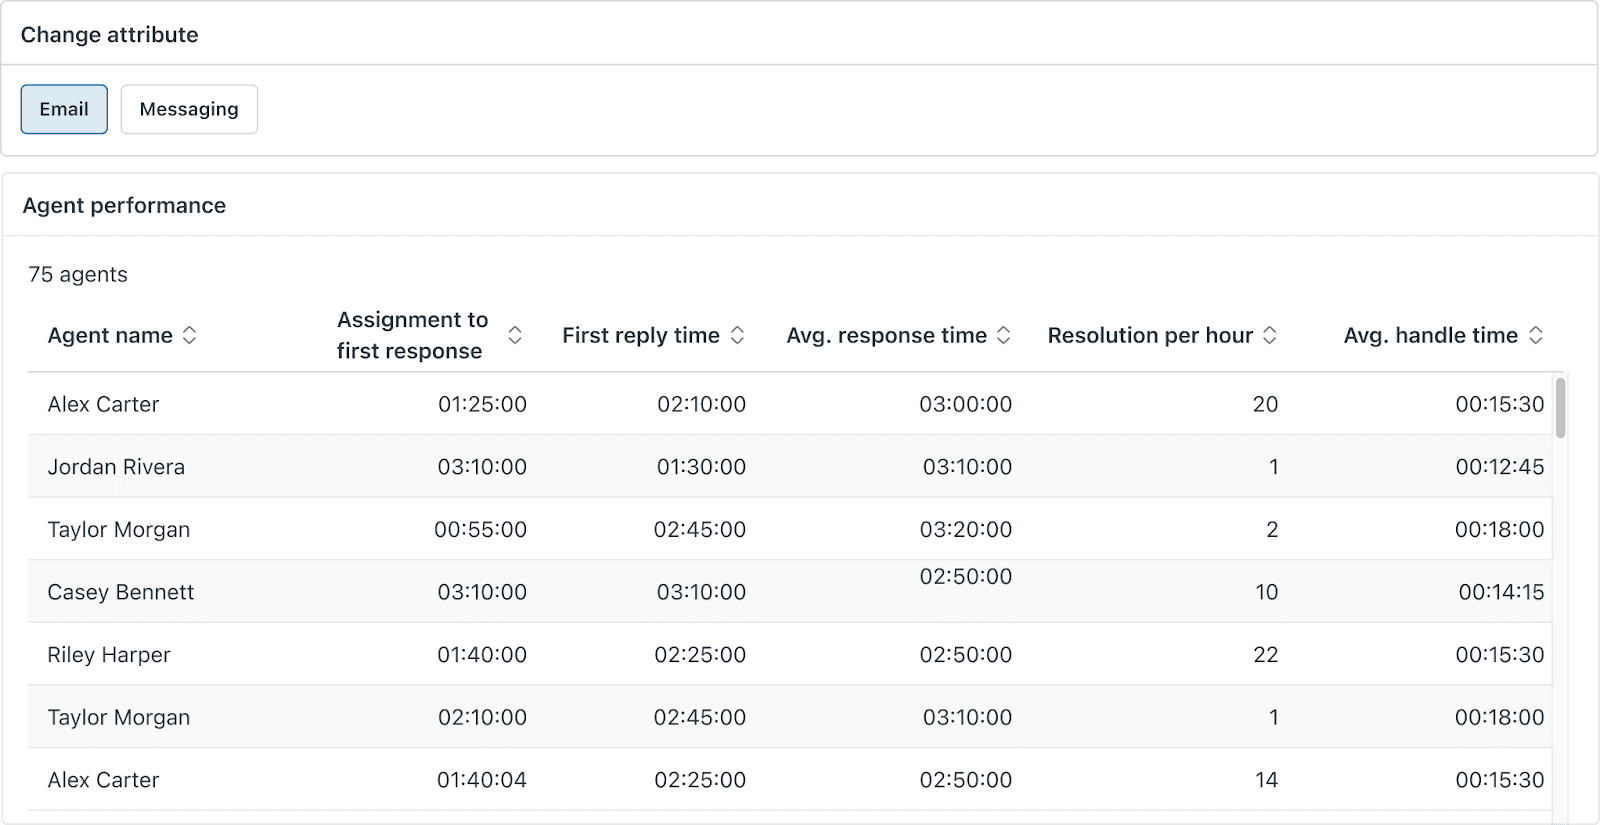
Task: Open the Jordan Rivera agent row
Action: click(x=116, y=467)
